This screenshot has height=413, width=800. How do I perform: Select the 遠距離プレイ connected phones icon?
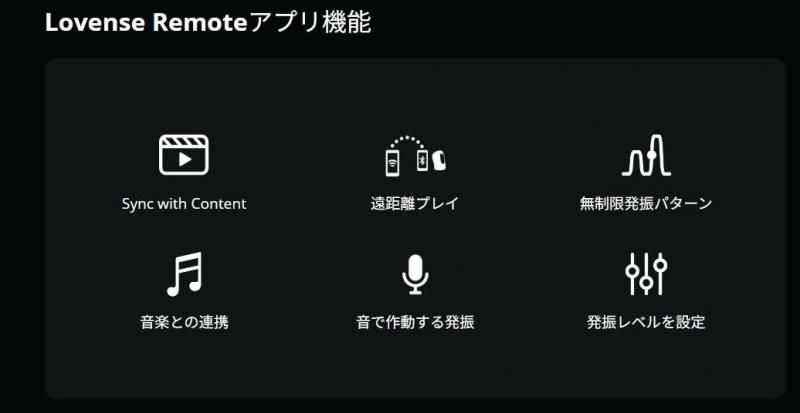point(416,156)
